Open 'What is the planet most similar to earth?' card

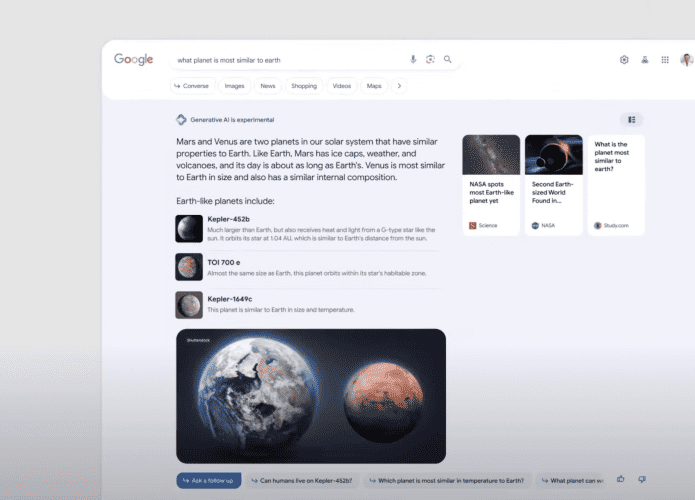click(x=616, y=185)
